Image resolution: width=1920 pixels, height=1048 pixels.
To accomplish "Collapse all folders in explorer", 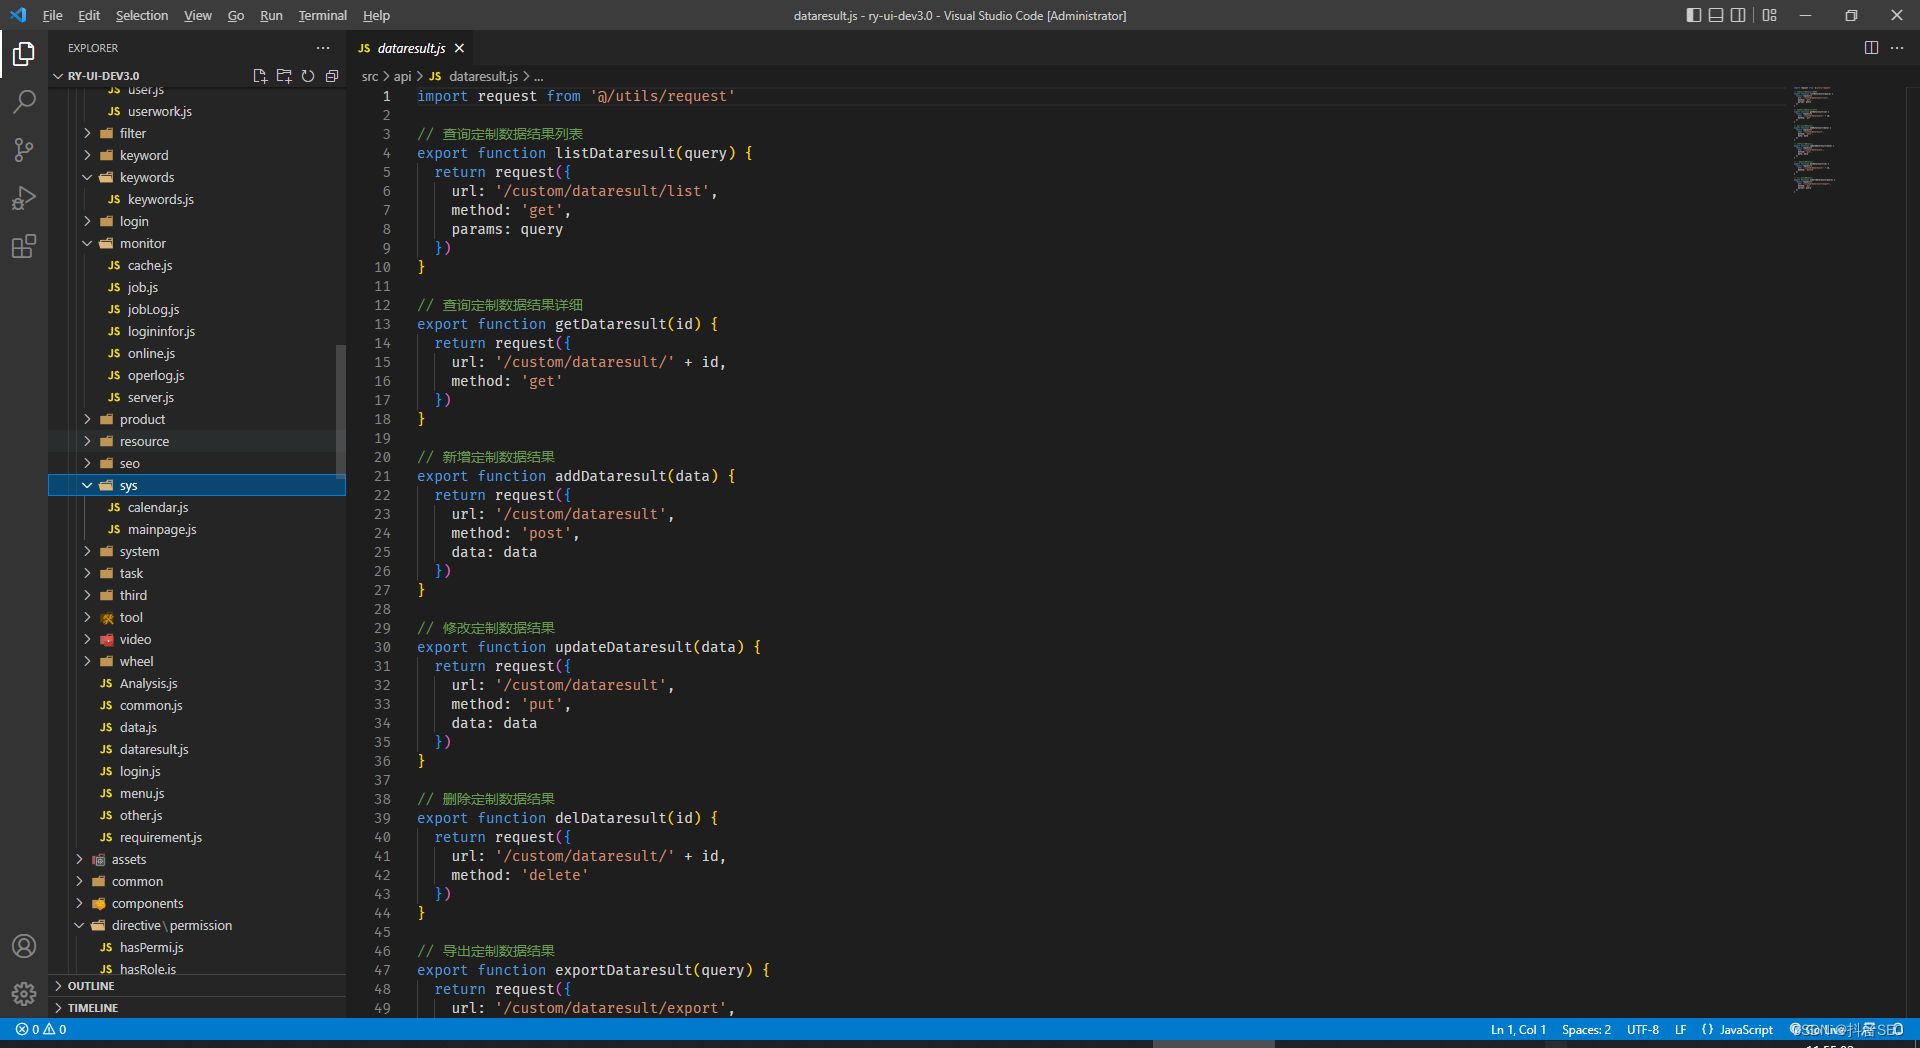I will pos(332,76).
